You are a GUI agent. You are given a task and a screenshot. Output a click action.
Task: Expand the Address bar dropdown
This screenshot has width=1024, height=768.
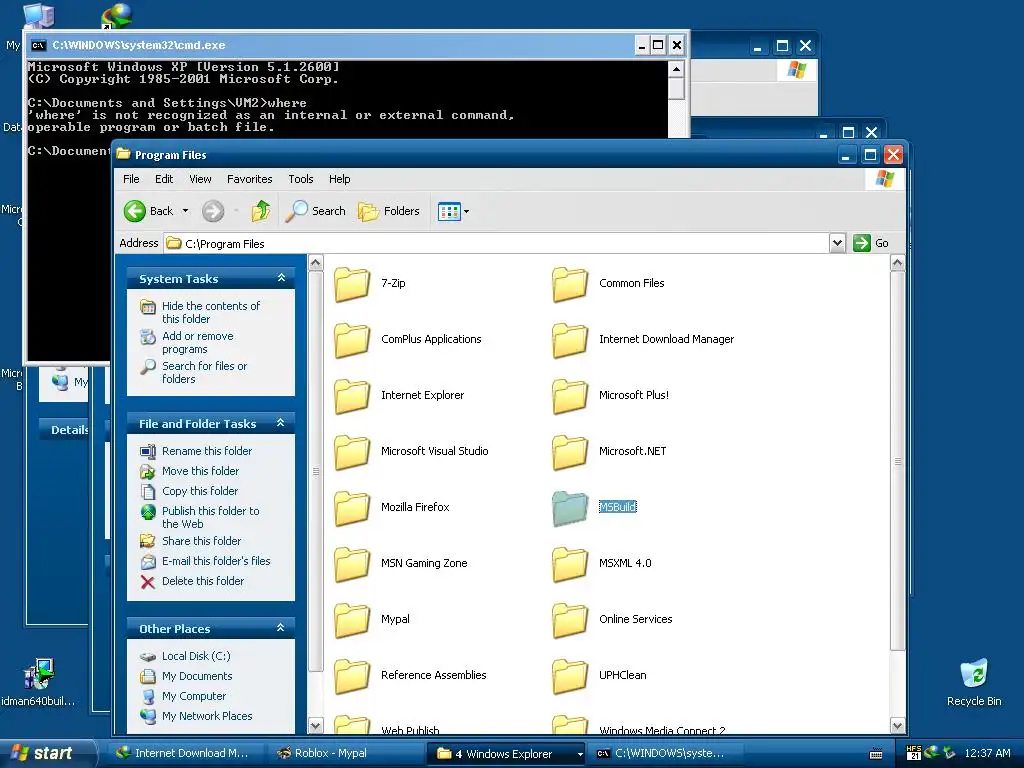pos(837,243)
